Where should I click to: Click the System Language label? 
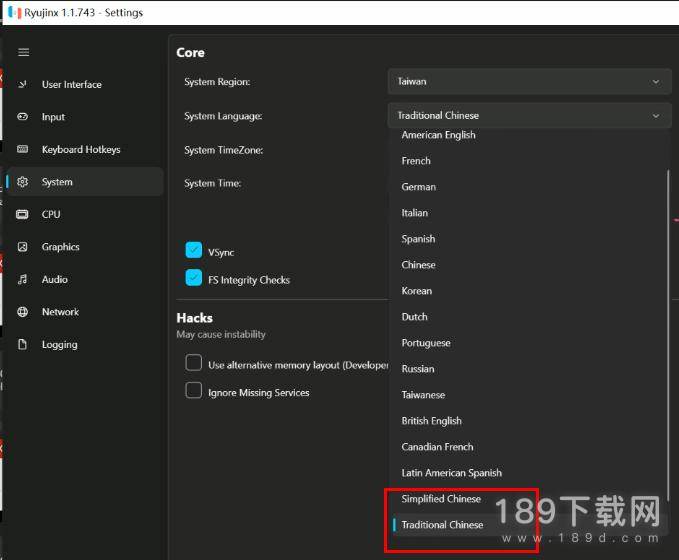coord(223,116)
